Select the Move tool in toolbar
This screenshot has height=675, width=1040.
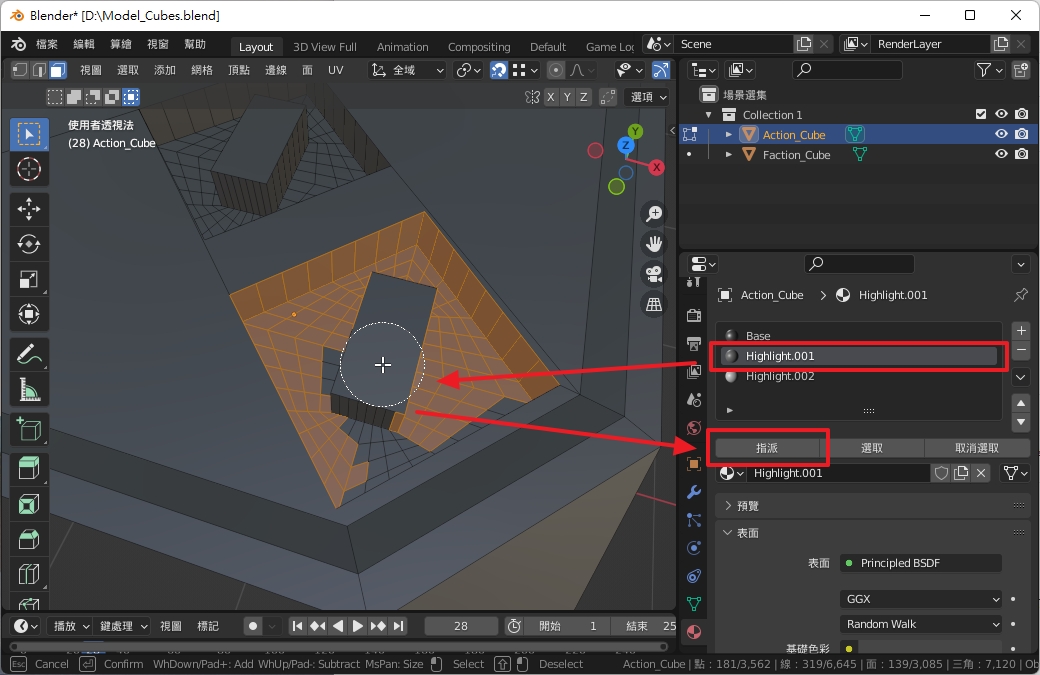29,208
